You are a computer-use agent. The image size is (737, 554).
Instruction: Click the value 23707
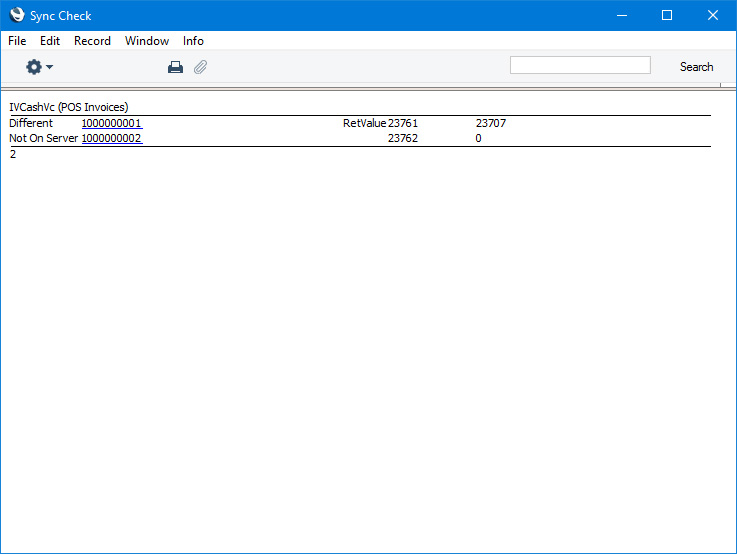(x=491, y=123)
